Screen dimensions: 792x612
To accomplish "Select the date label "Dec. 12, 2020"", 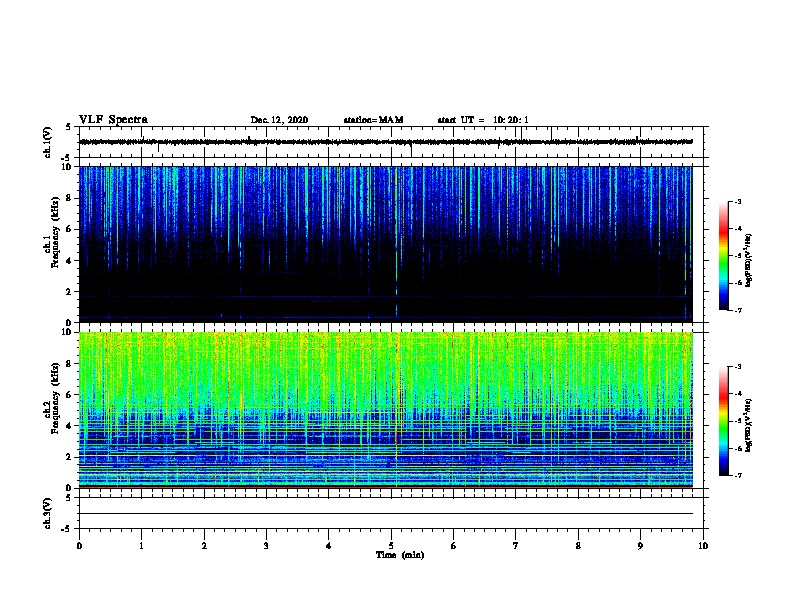I will tap(279, 120).
